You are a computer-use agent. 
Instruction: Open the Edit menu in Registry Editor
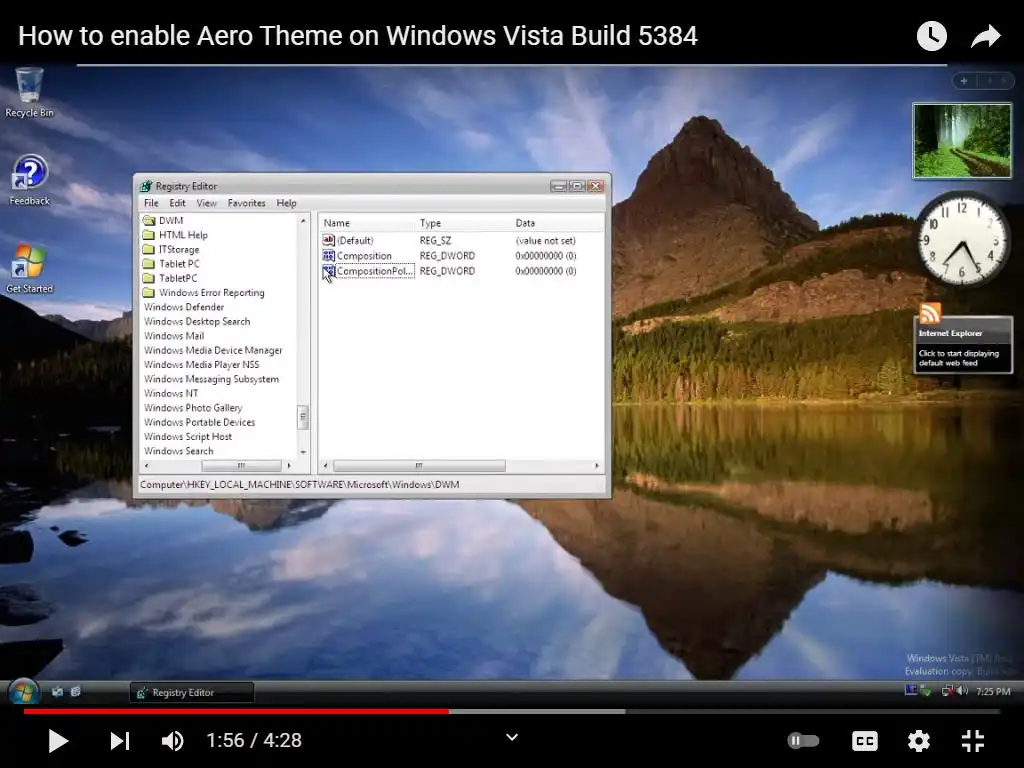click(177, 203)
